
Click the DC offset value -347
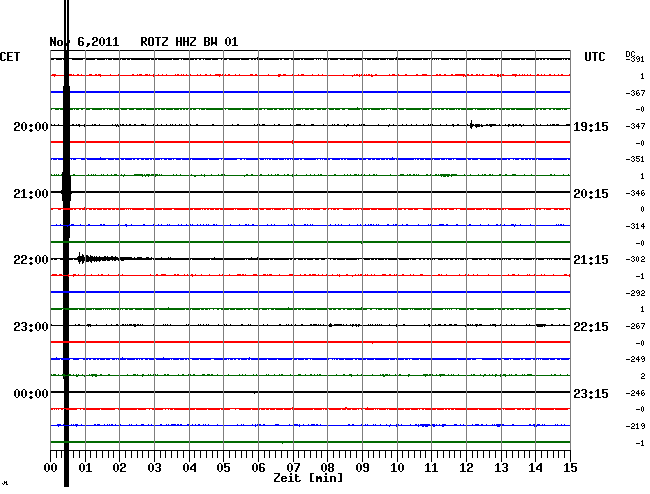coord(635,126)
